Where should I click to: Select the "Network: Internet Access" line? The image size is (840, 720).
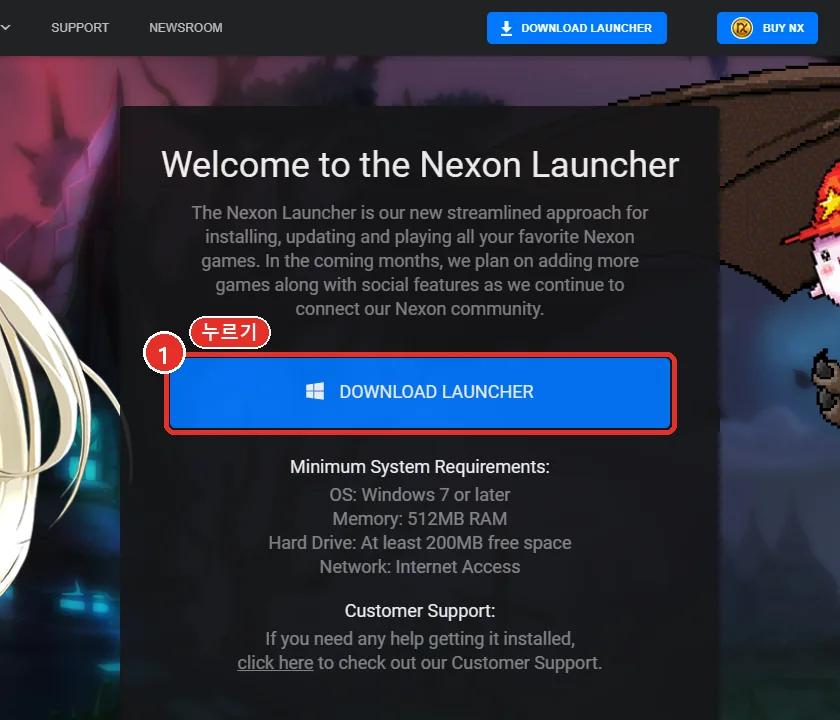tap(420, 567)
